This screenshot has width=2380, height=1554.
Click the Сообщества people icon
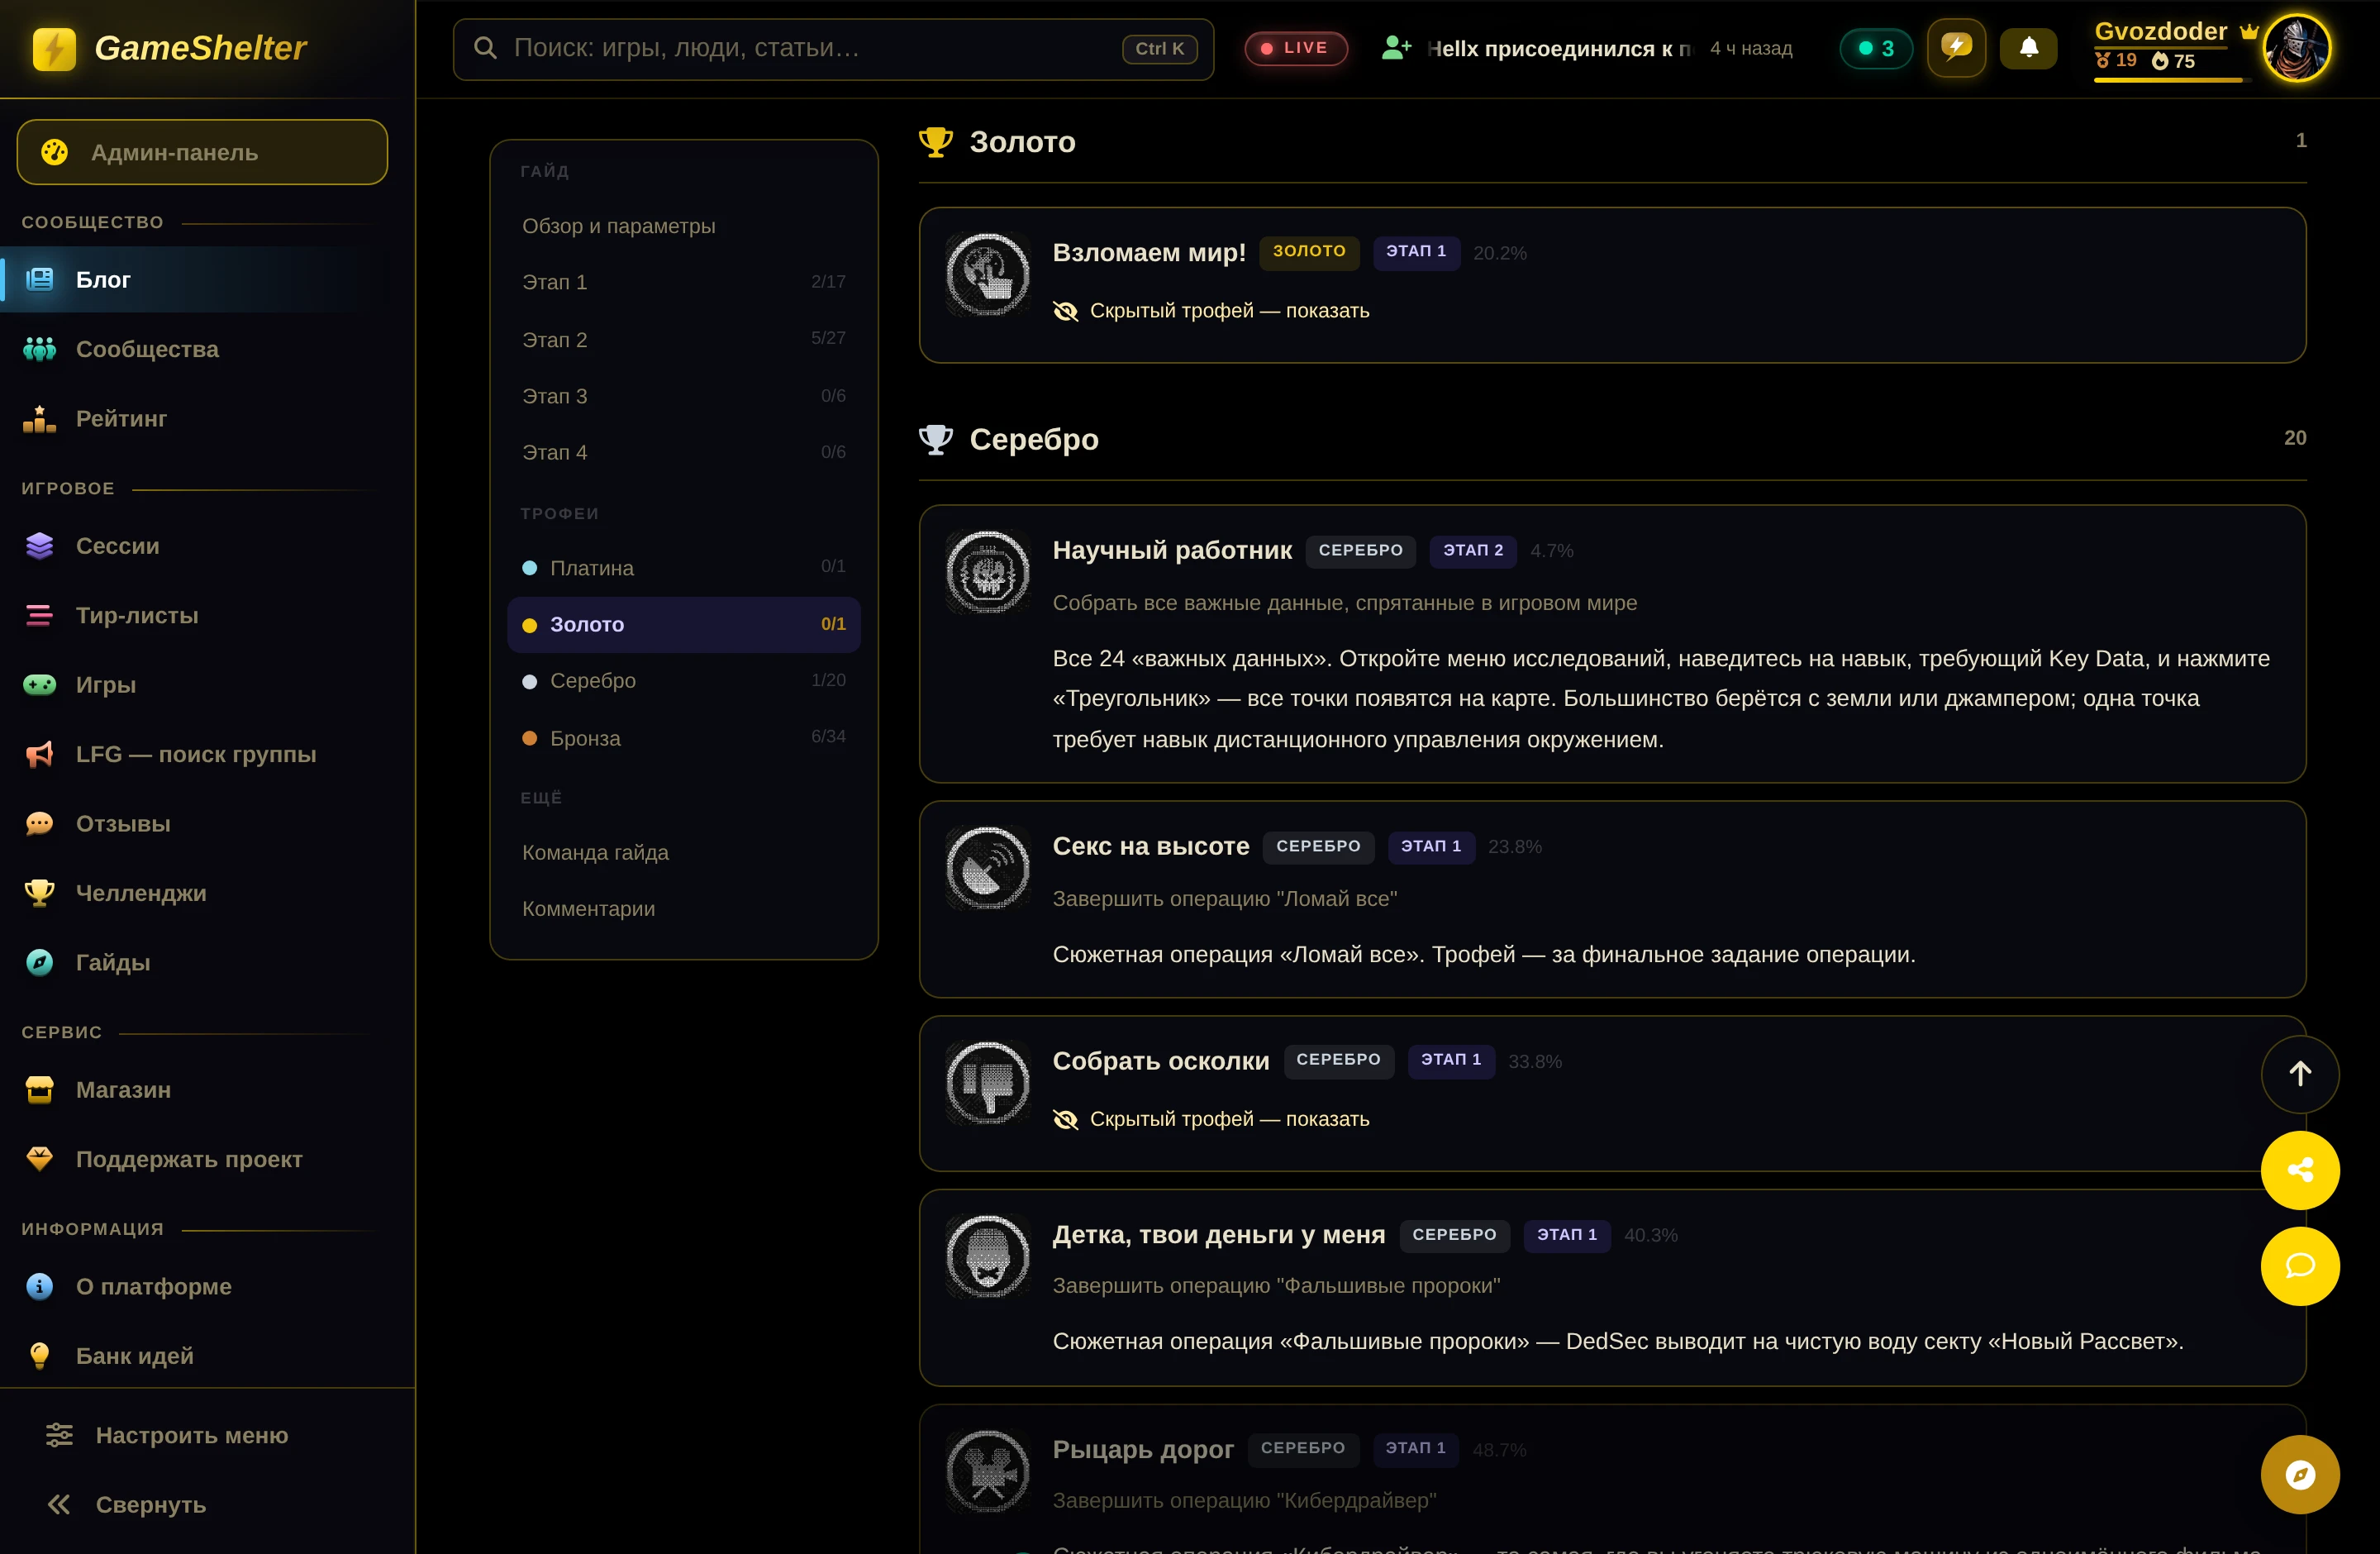(39, 349)
